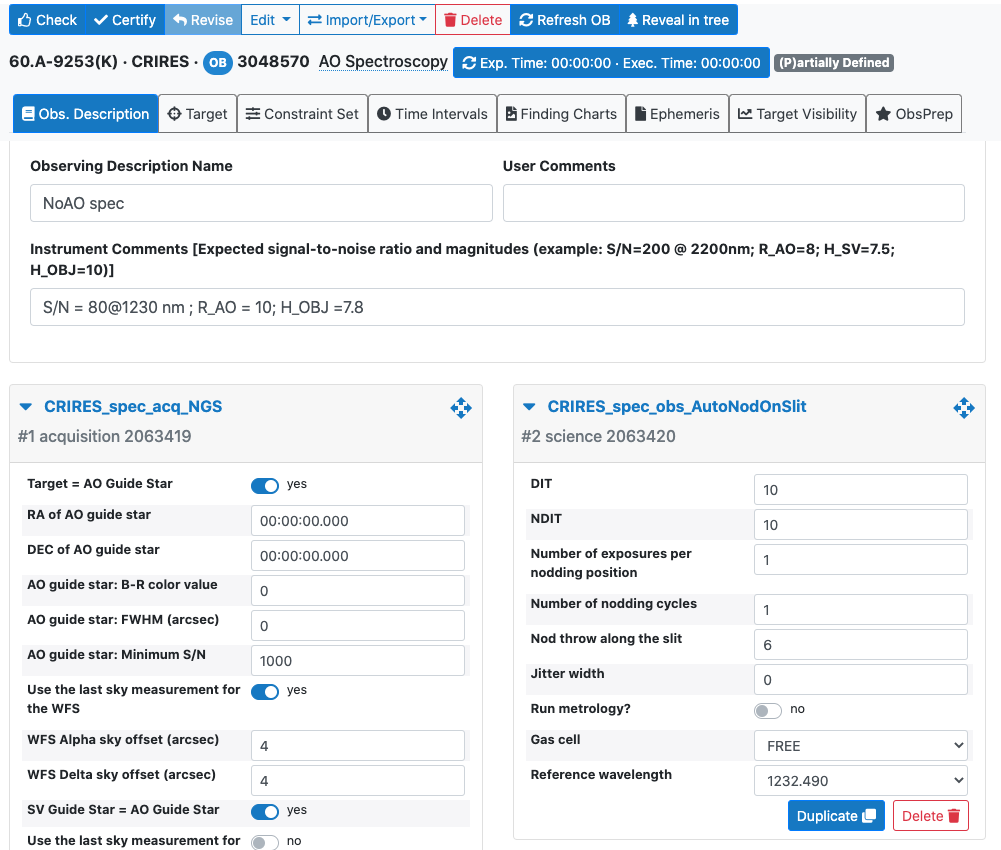Image resolution: width=1001 pixels, height=850 pixels.
Task: Refresh Exp. Time and Exec. Time
Action: [611, 63]
